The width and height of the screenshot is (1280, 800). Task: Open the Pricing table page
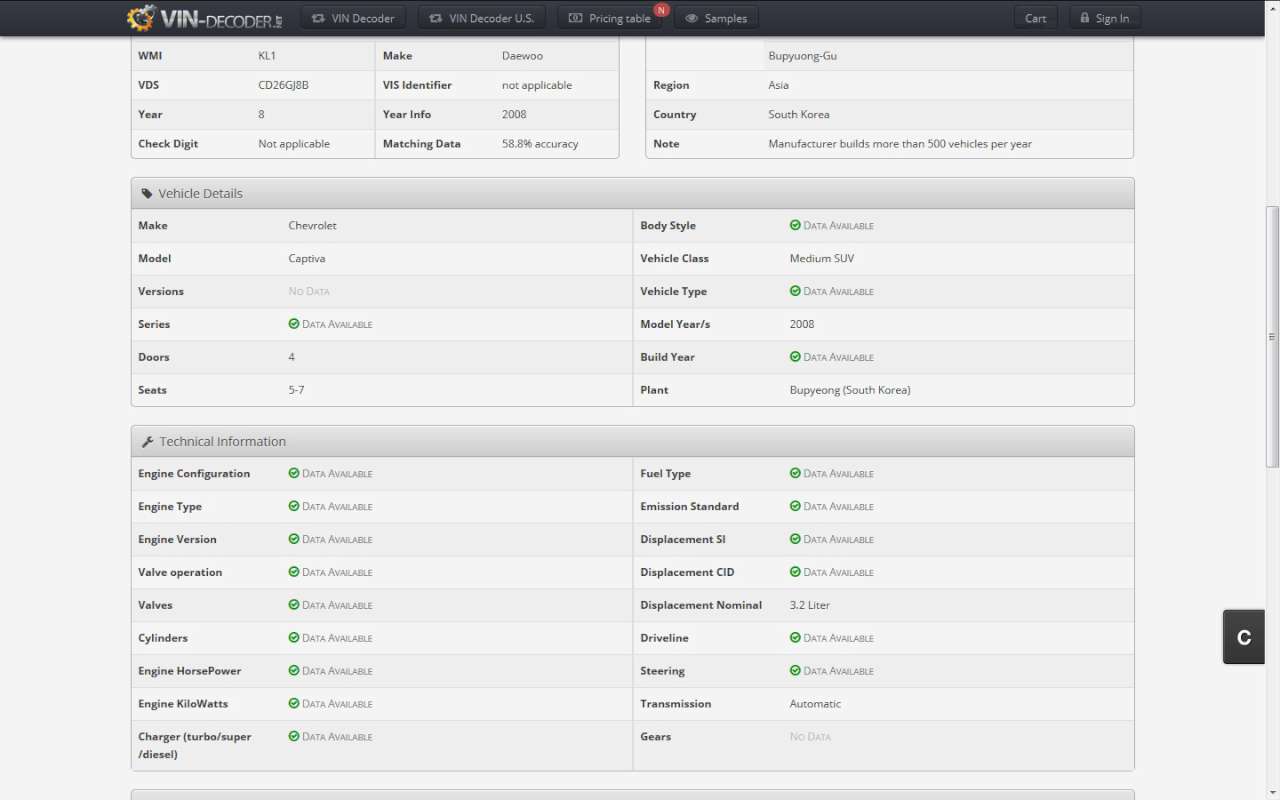(x=610, y=18)
